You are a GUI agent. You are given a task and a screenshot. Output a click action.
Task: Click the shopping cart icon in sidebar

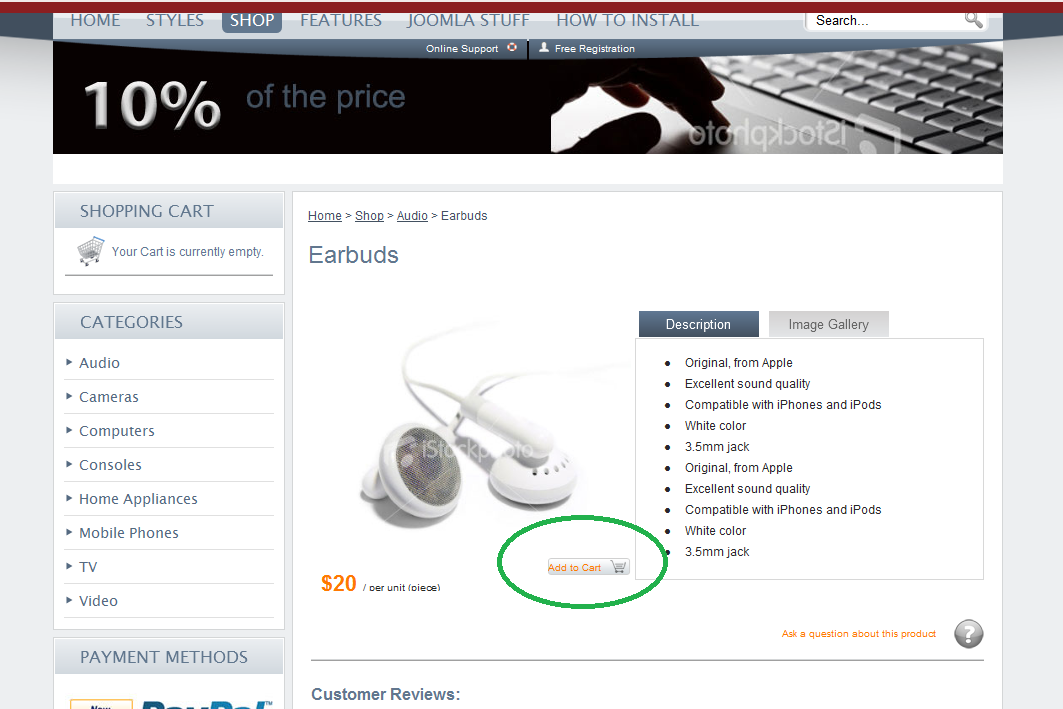[x=91, y=251]
